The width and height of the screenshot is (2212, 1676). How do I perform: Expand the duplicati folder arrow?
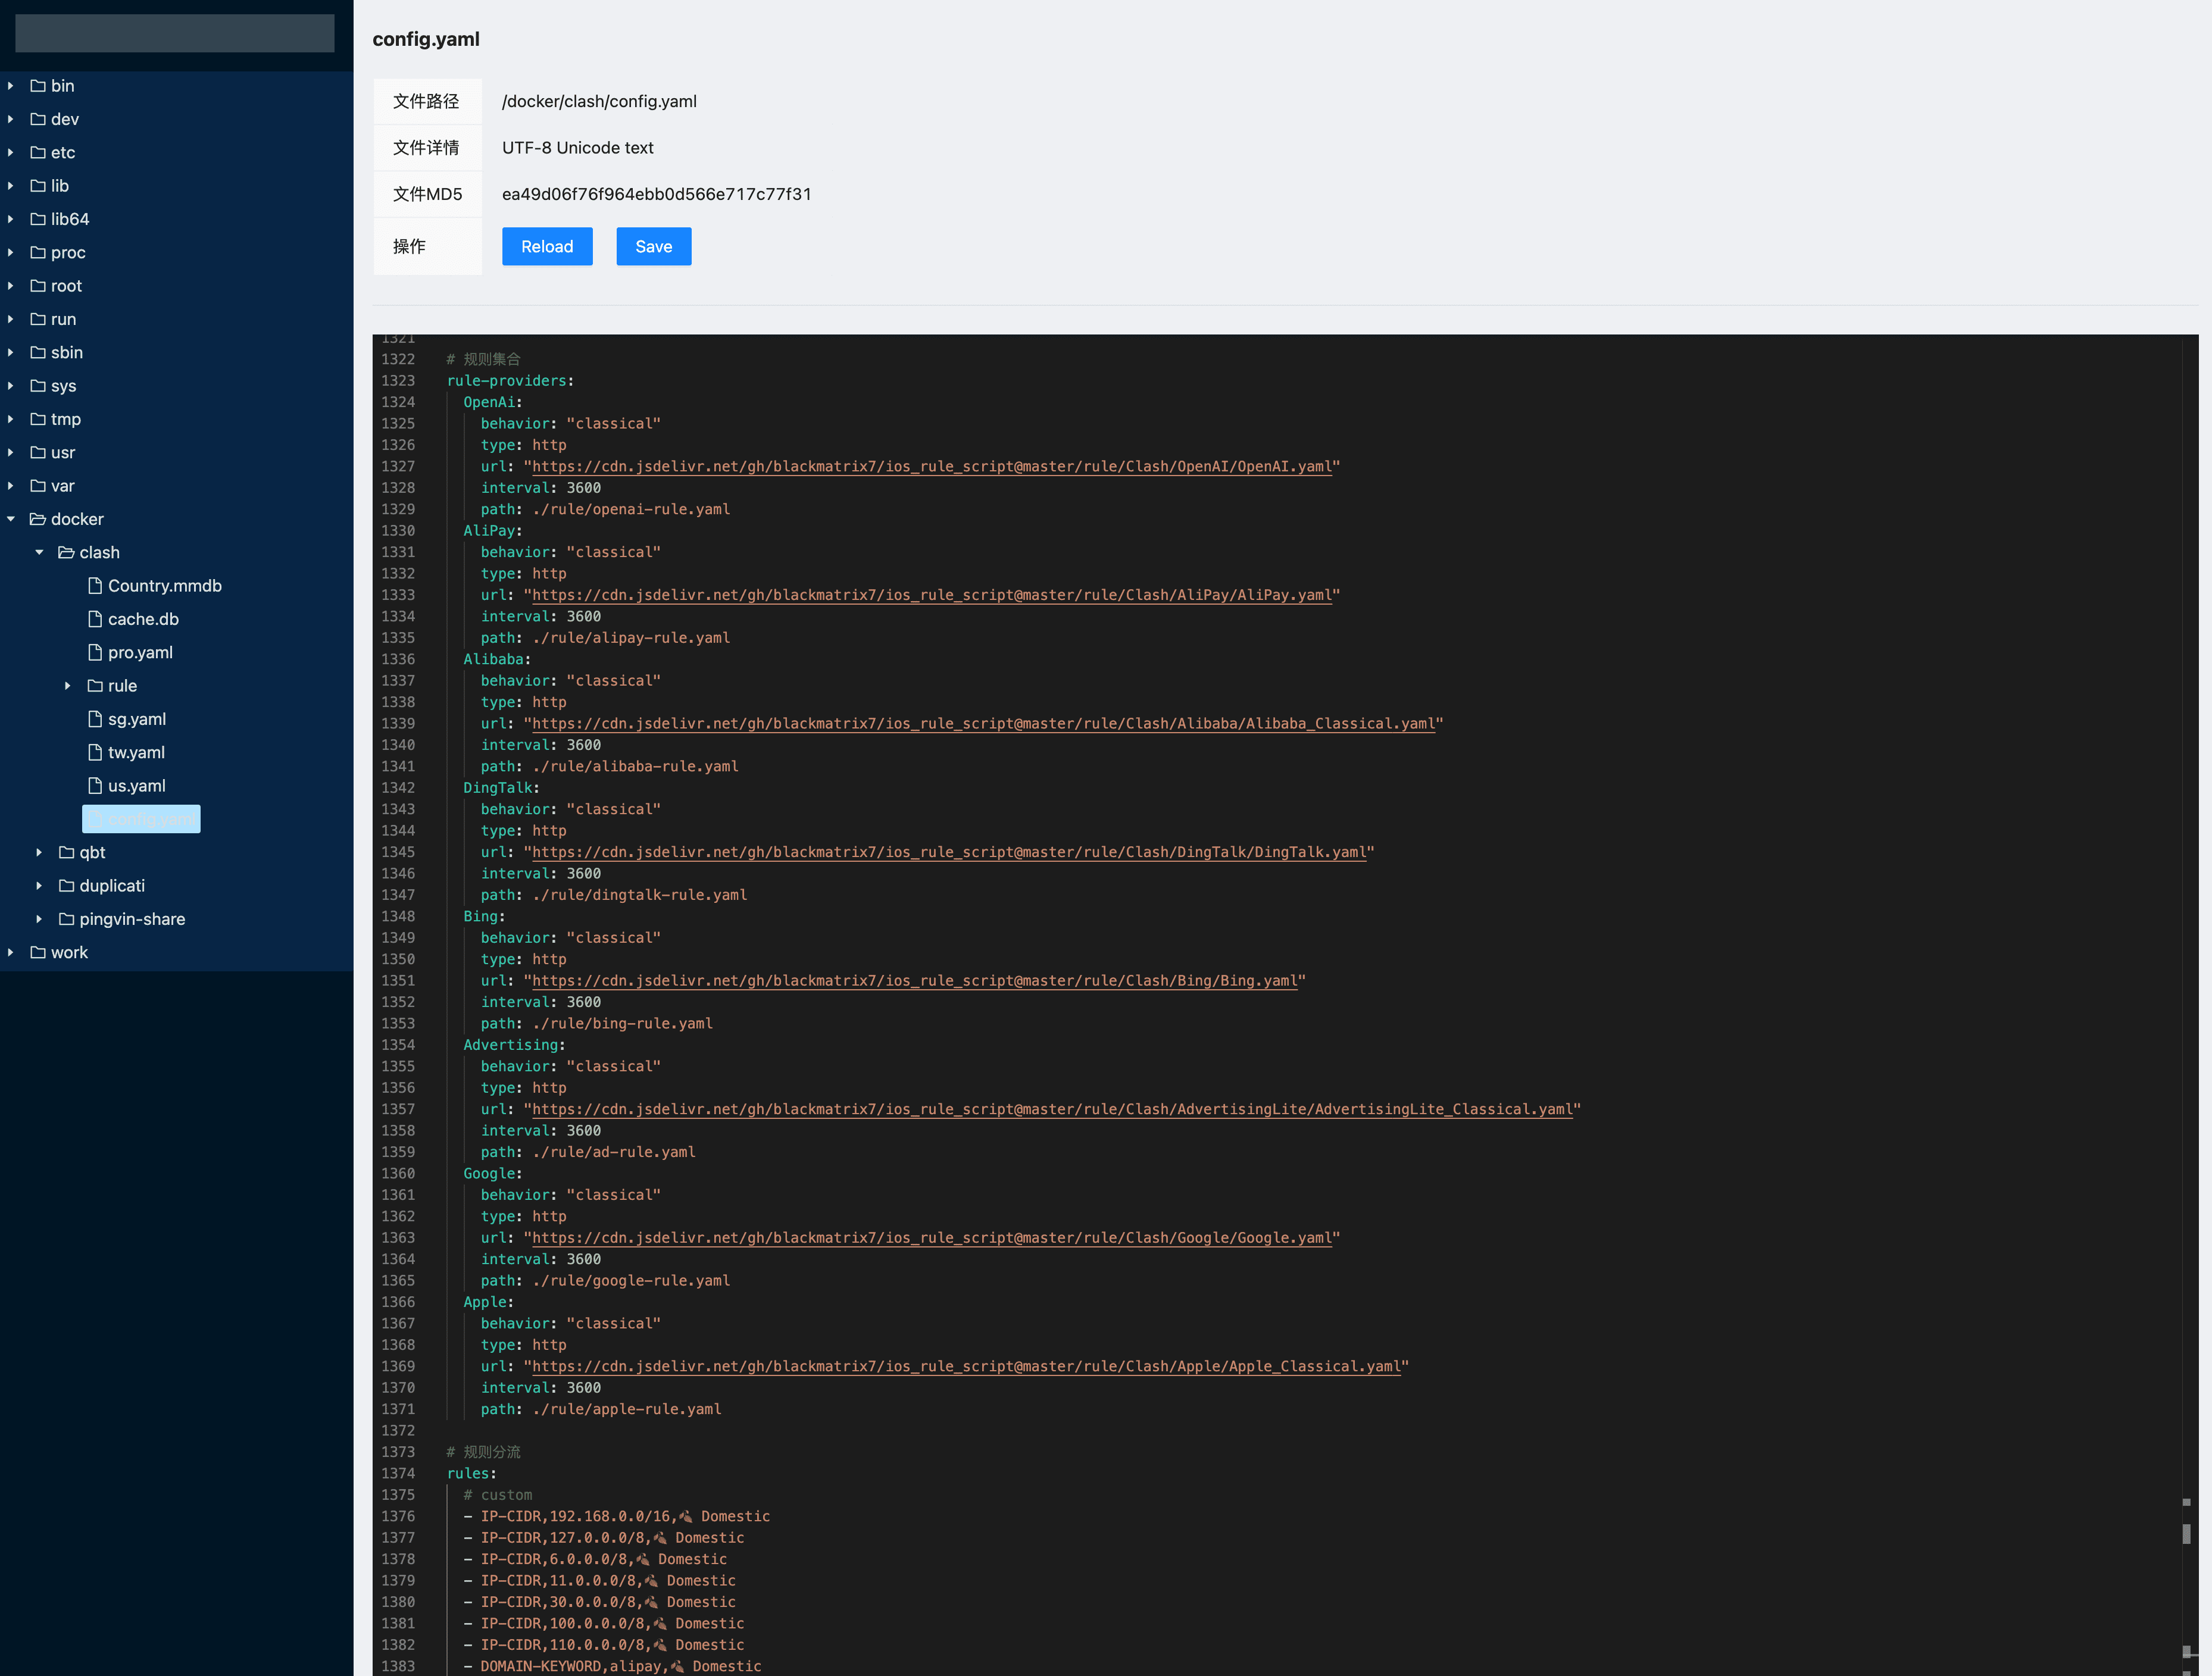pyautogui.click(x=39, y=886)
